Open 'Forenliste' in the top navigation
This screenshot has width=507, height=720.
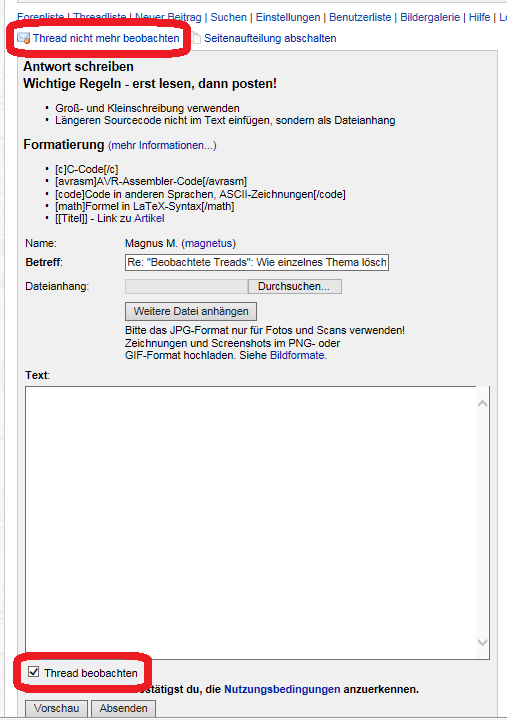click(40, 17)
